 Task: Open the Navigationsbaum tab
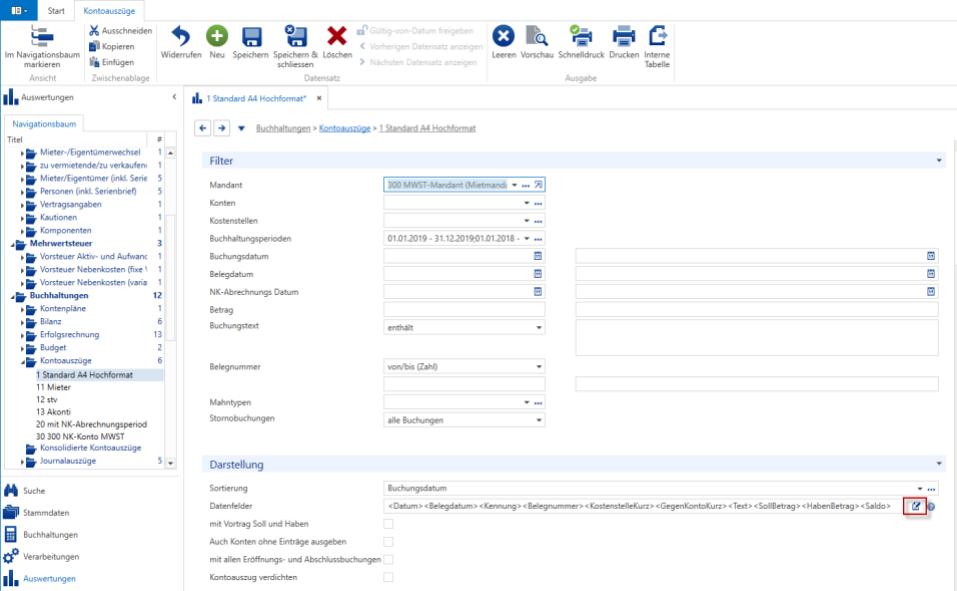44,124
